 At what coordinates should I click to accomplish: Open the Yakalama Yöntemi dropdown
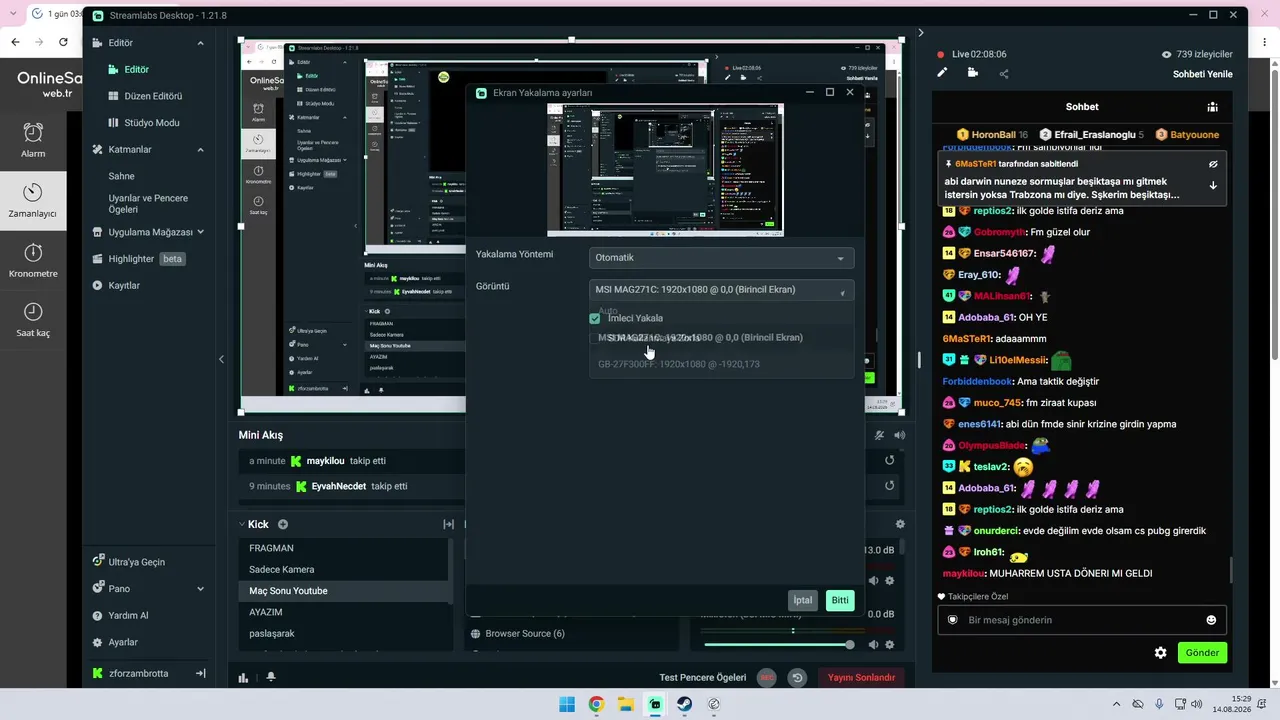[721, 258]
